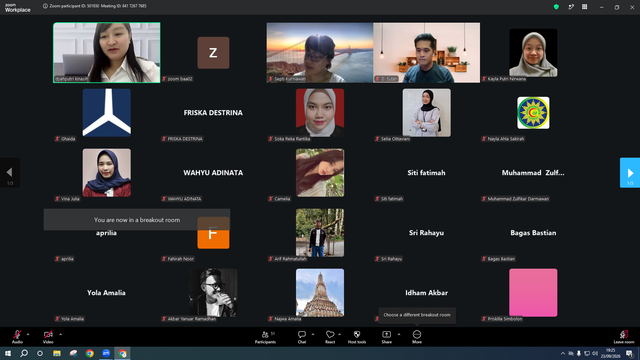The height and width of the screenshot is (360, 640).
Task: Open meeting info icon near participant ID
Action: point(45,6)
